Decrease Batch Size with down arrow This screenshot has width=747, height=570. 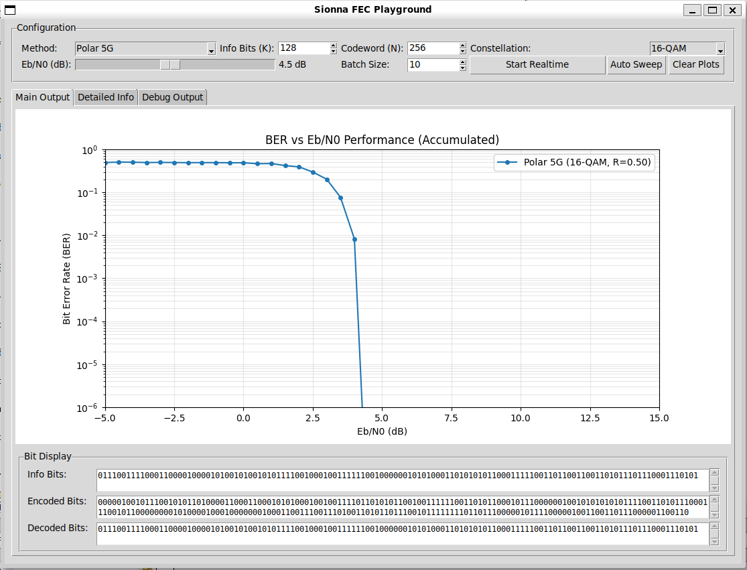click(x=462, y=69)
